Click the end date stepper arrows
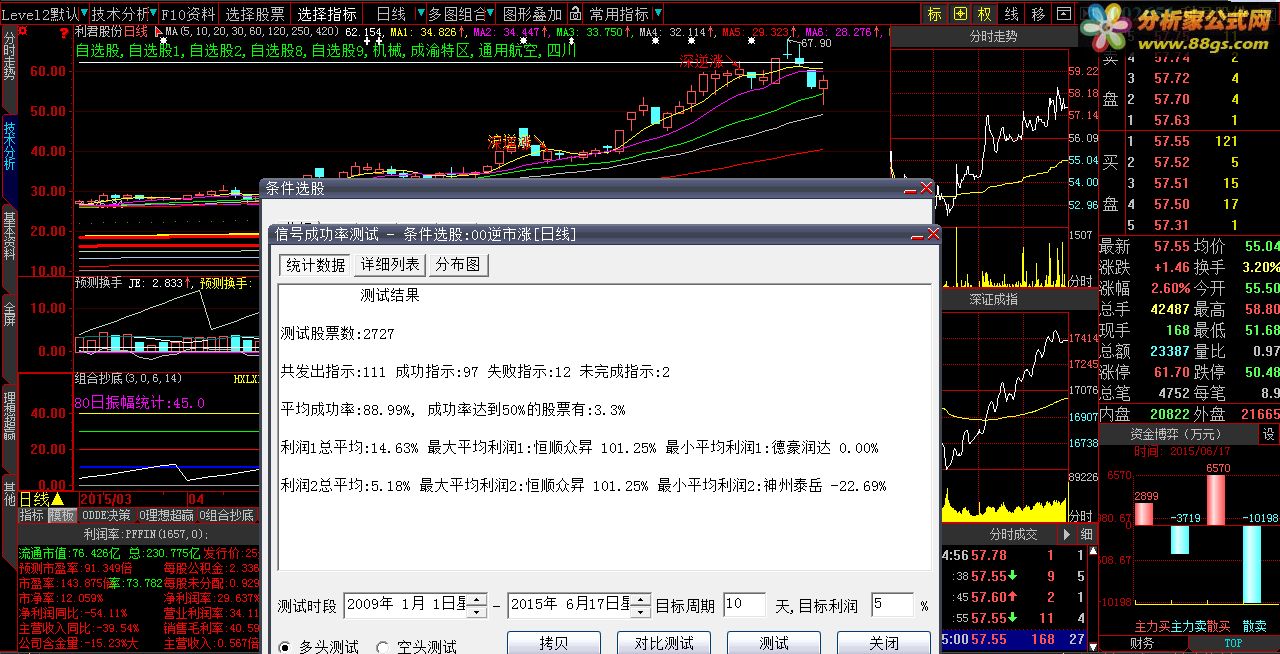1280x654 pixels. [x=642, y=605]
